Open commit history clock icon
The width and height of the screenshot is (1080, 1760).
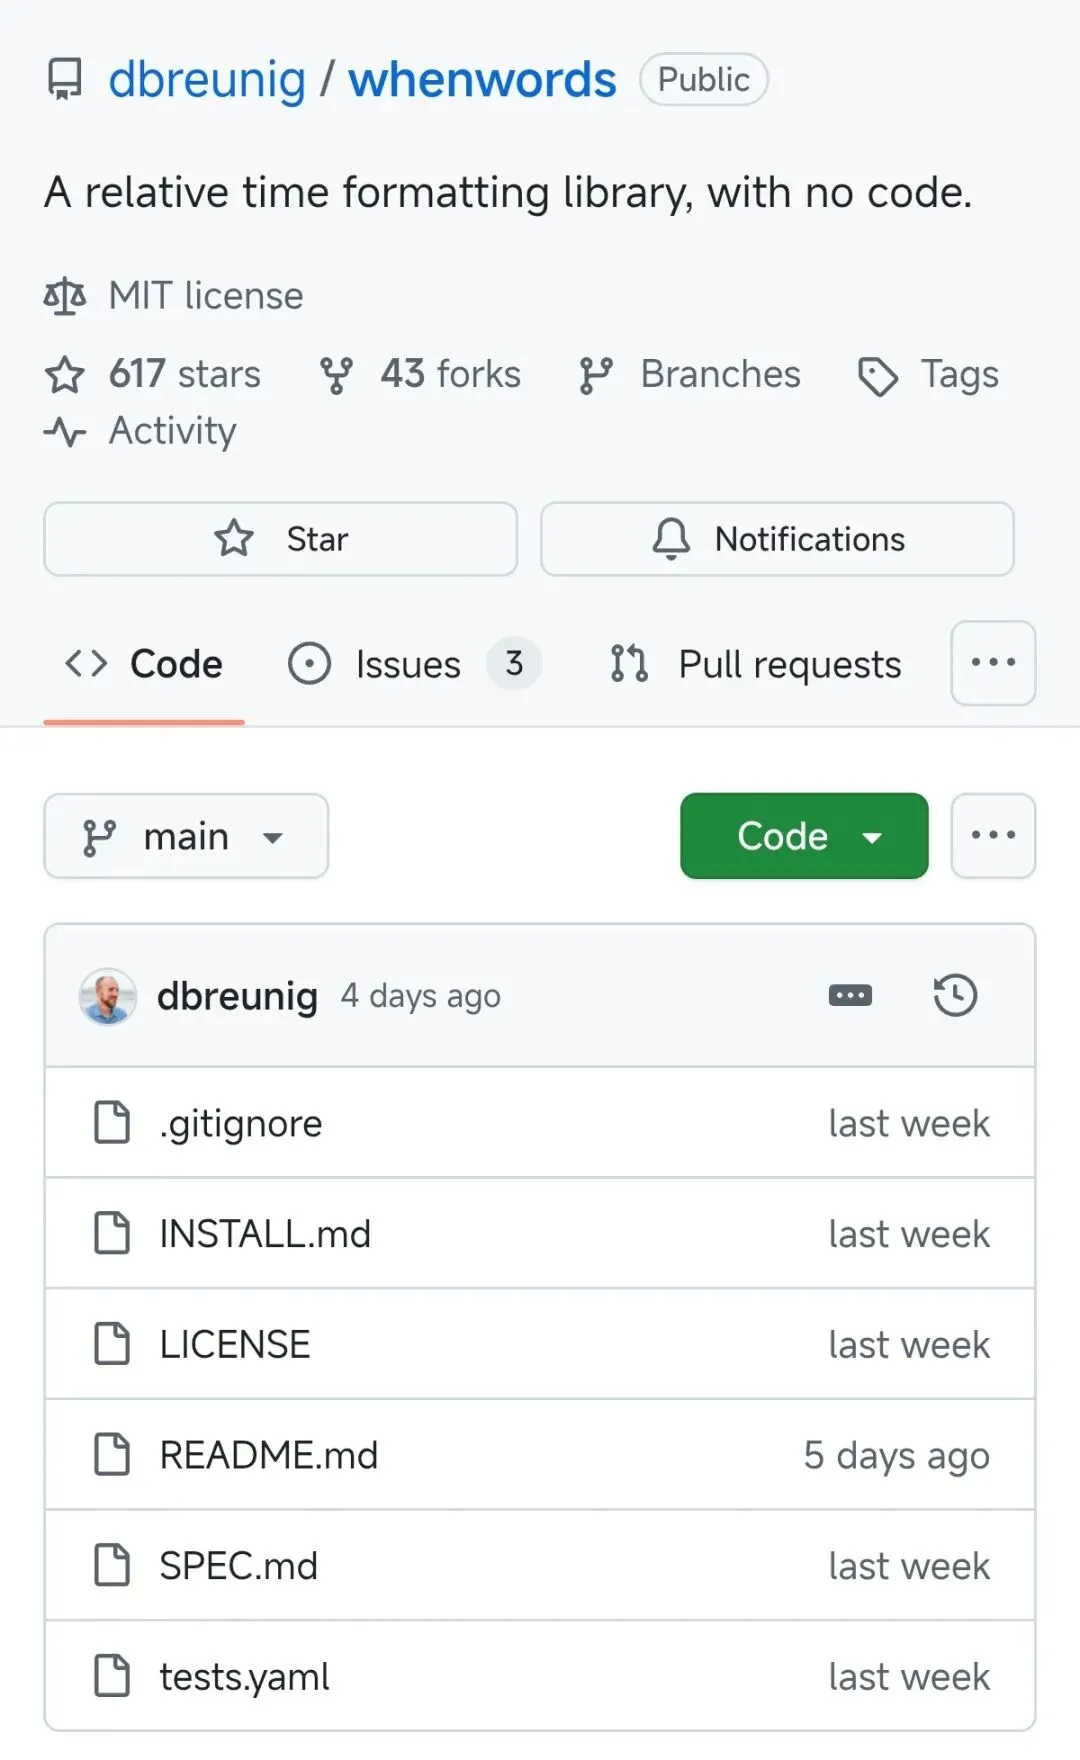(955, 996)
